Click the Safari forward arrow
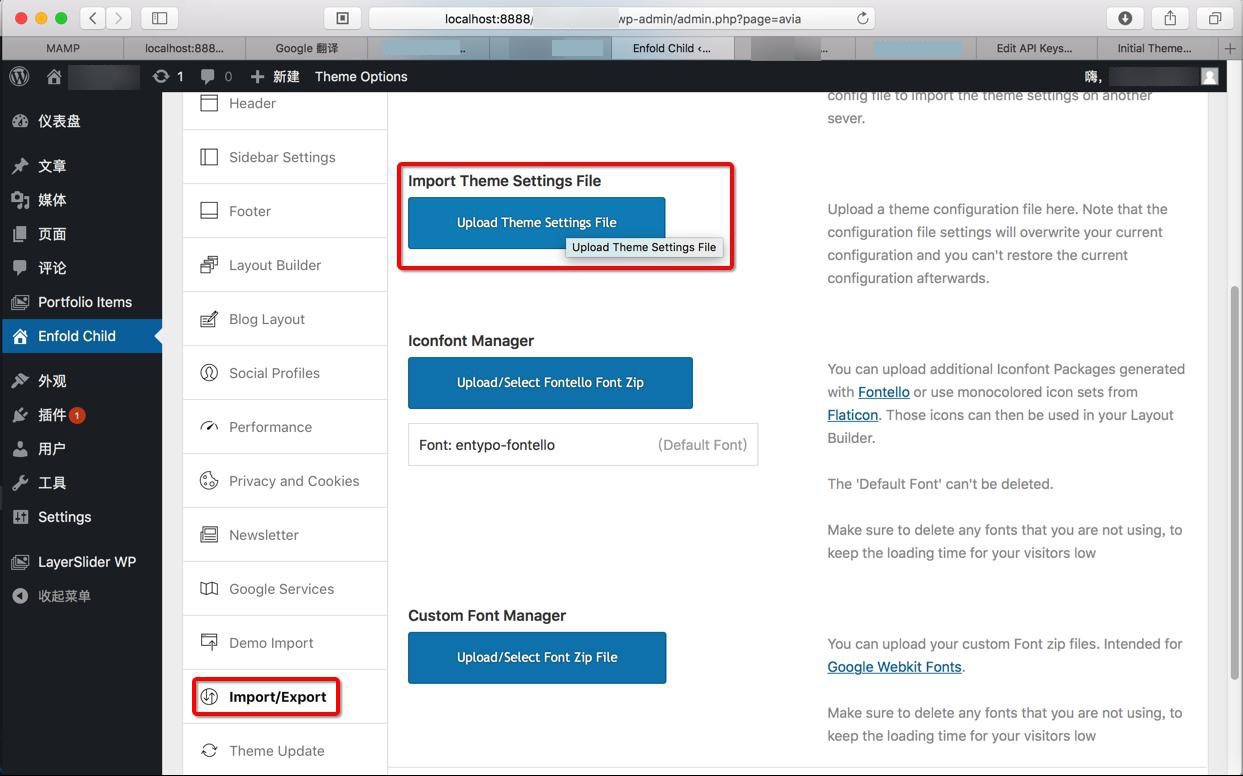 (x=119, y=18)
